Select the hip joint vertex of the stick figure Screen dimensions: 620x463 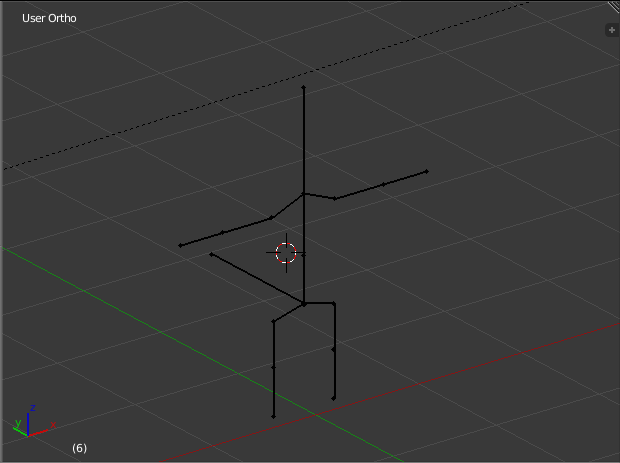(x=304, y=304)
